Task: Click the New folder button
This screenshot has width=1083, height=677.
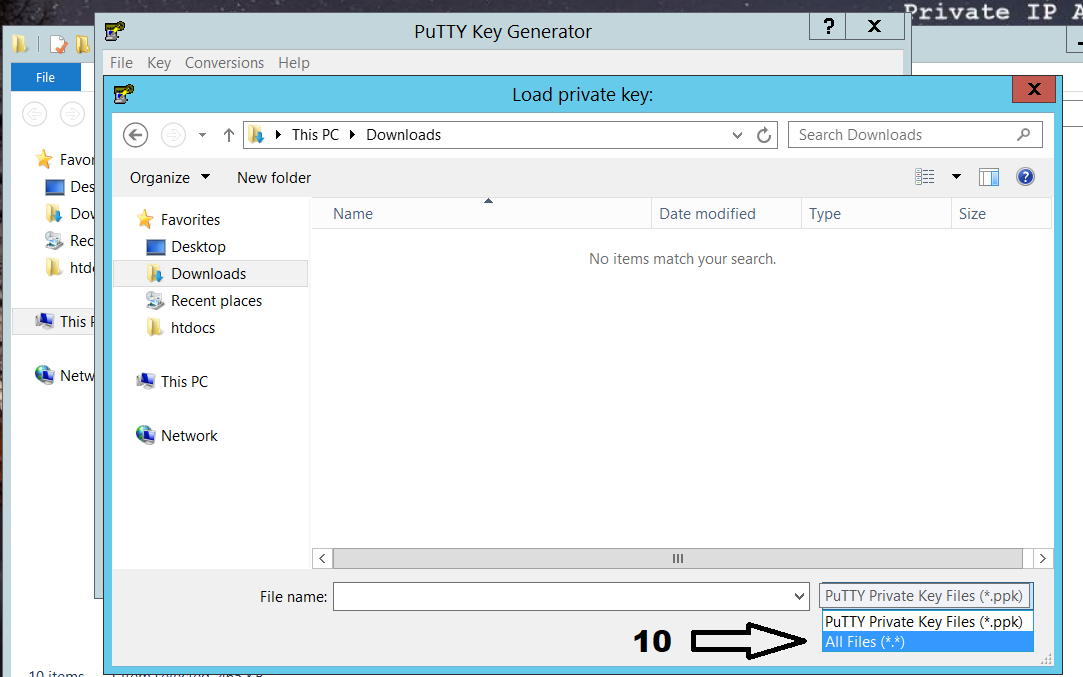Action: click(x=274, y=177)
